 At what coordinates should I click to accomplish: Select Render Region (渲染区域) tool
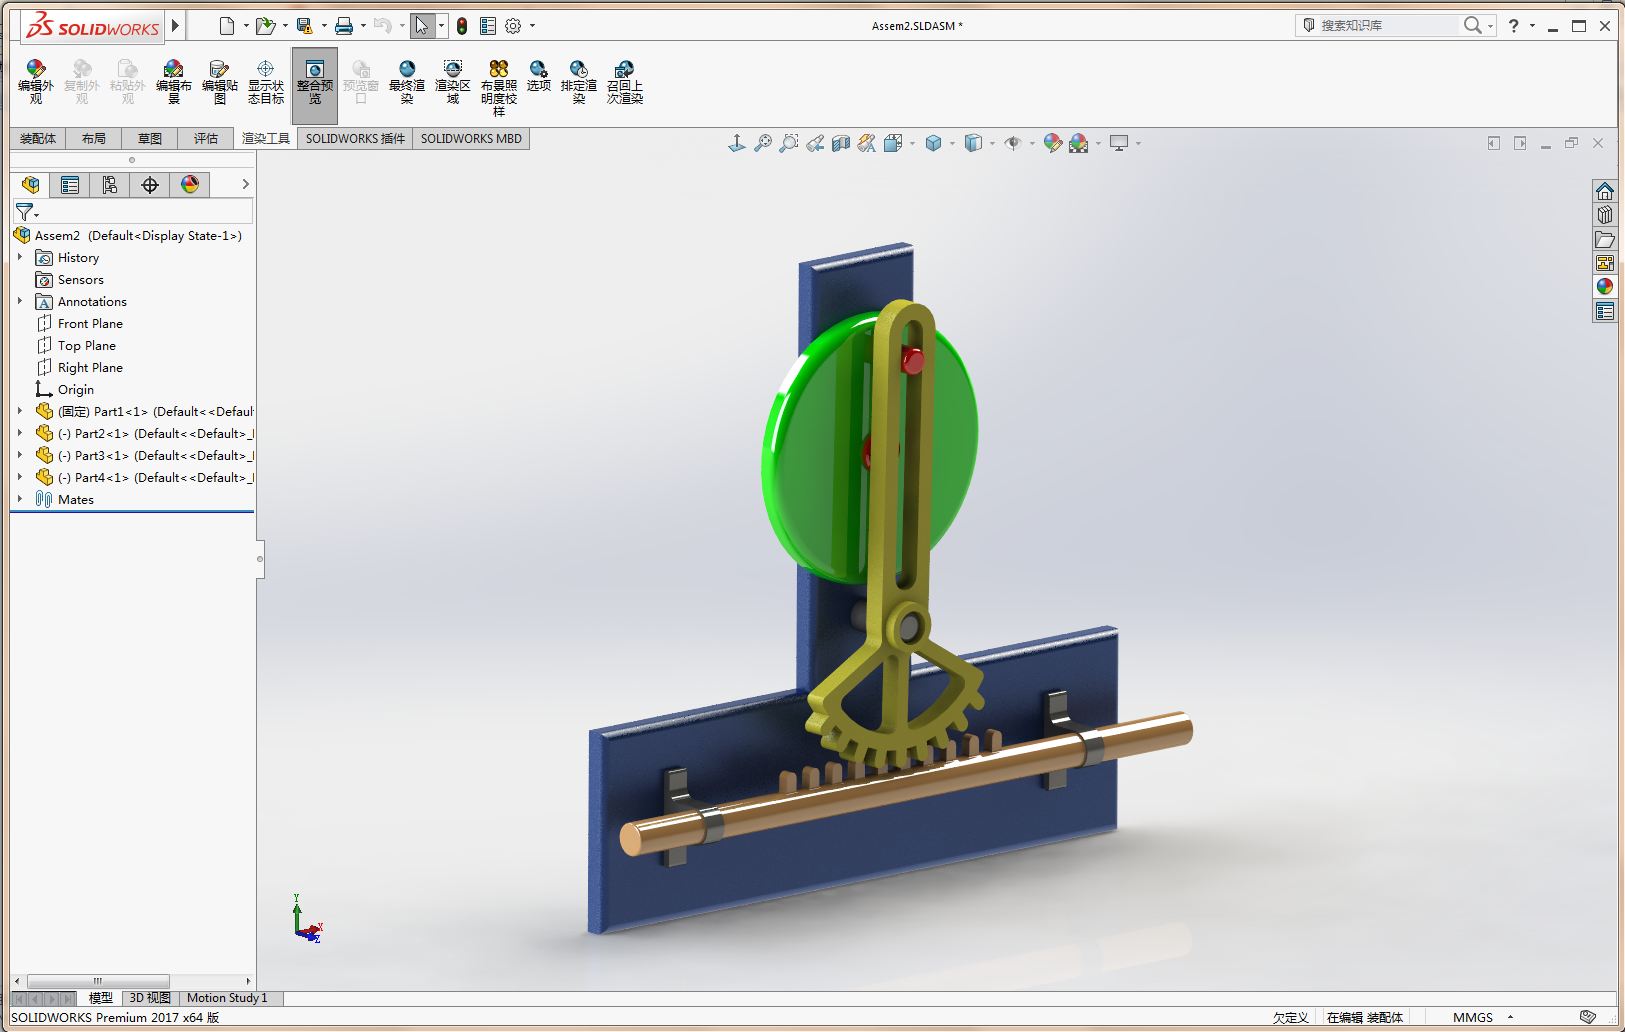(x=452, y=81)
